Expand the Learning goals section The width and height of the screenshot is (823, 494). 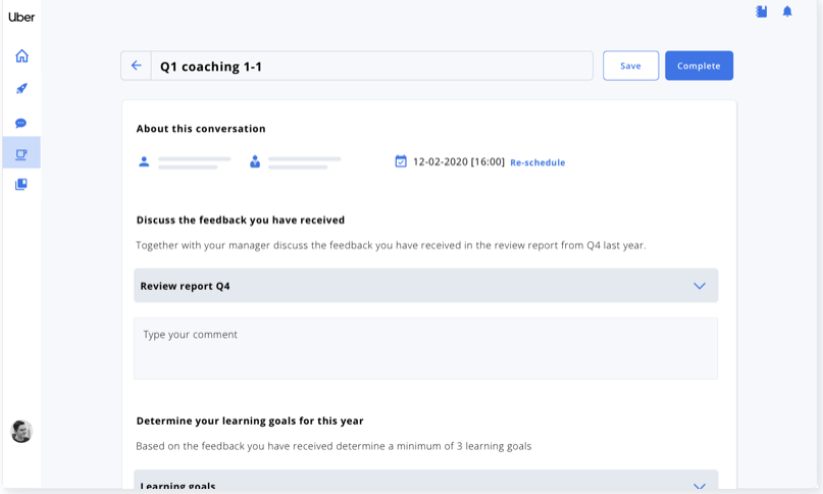699,485
